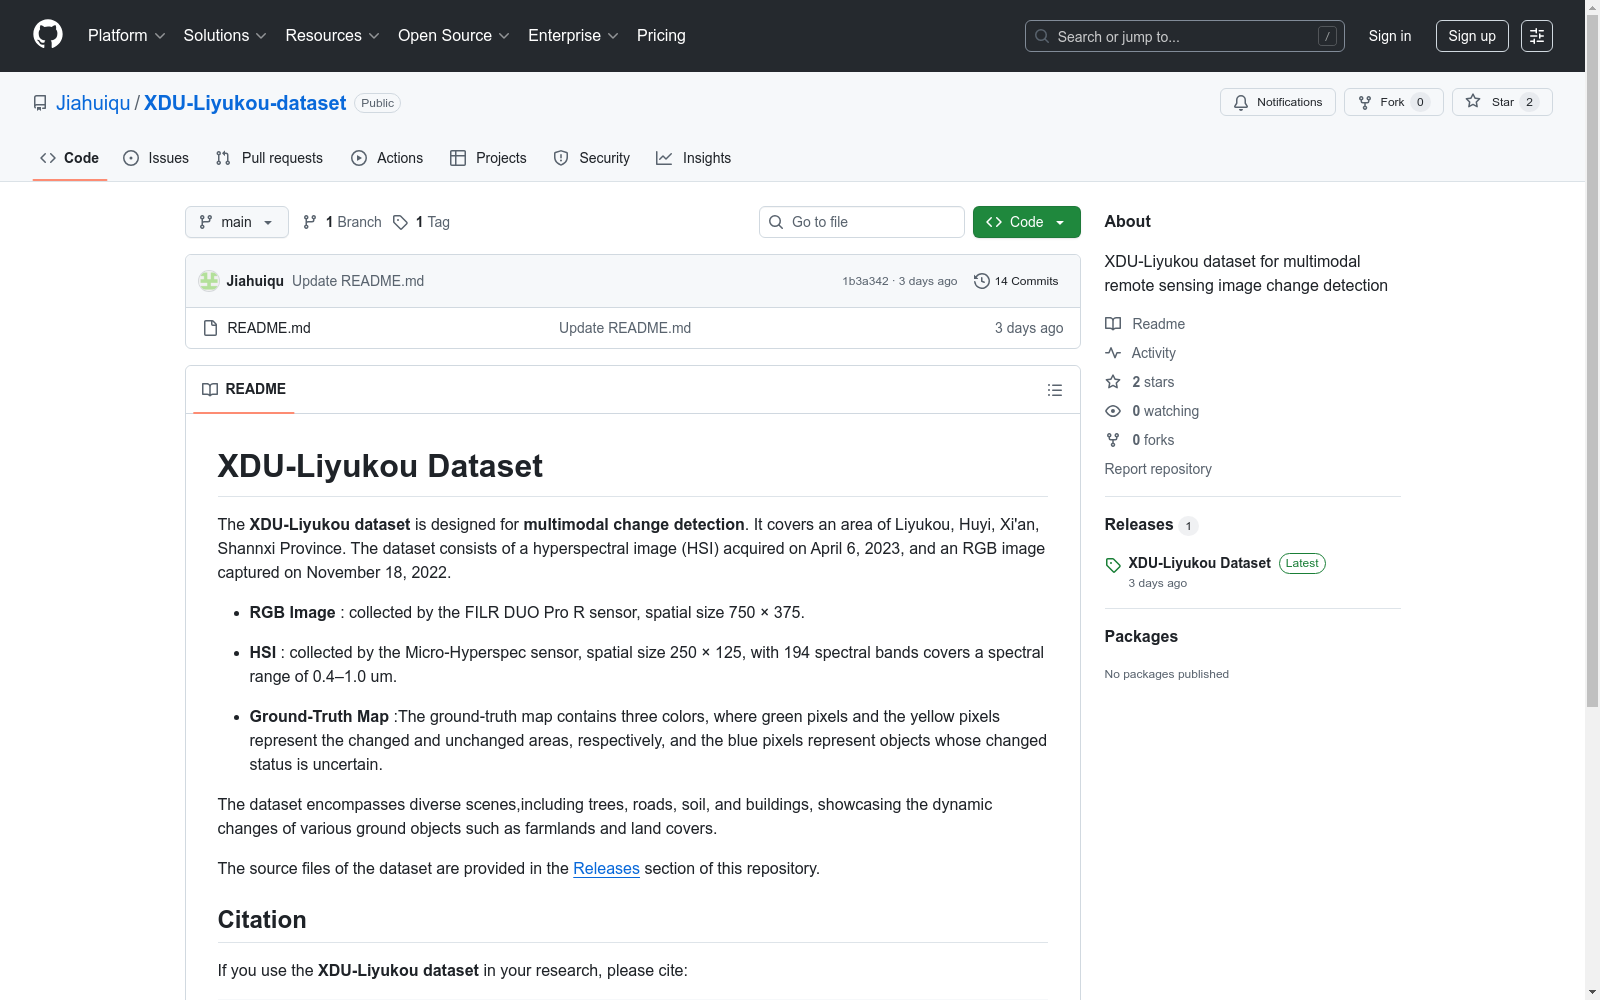Open README.md file link

(269, 328)
